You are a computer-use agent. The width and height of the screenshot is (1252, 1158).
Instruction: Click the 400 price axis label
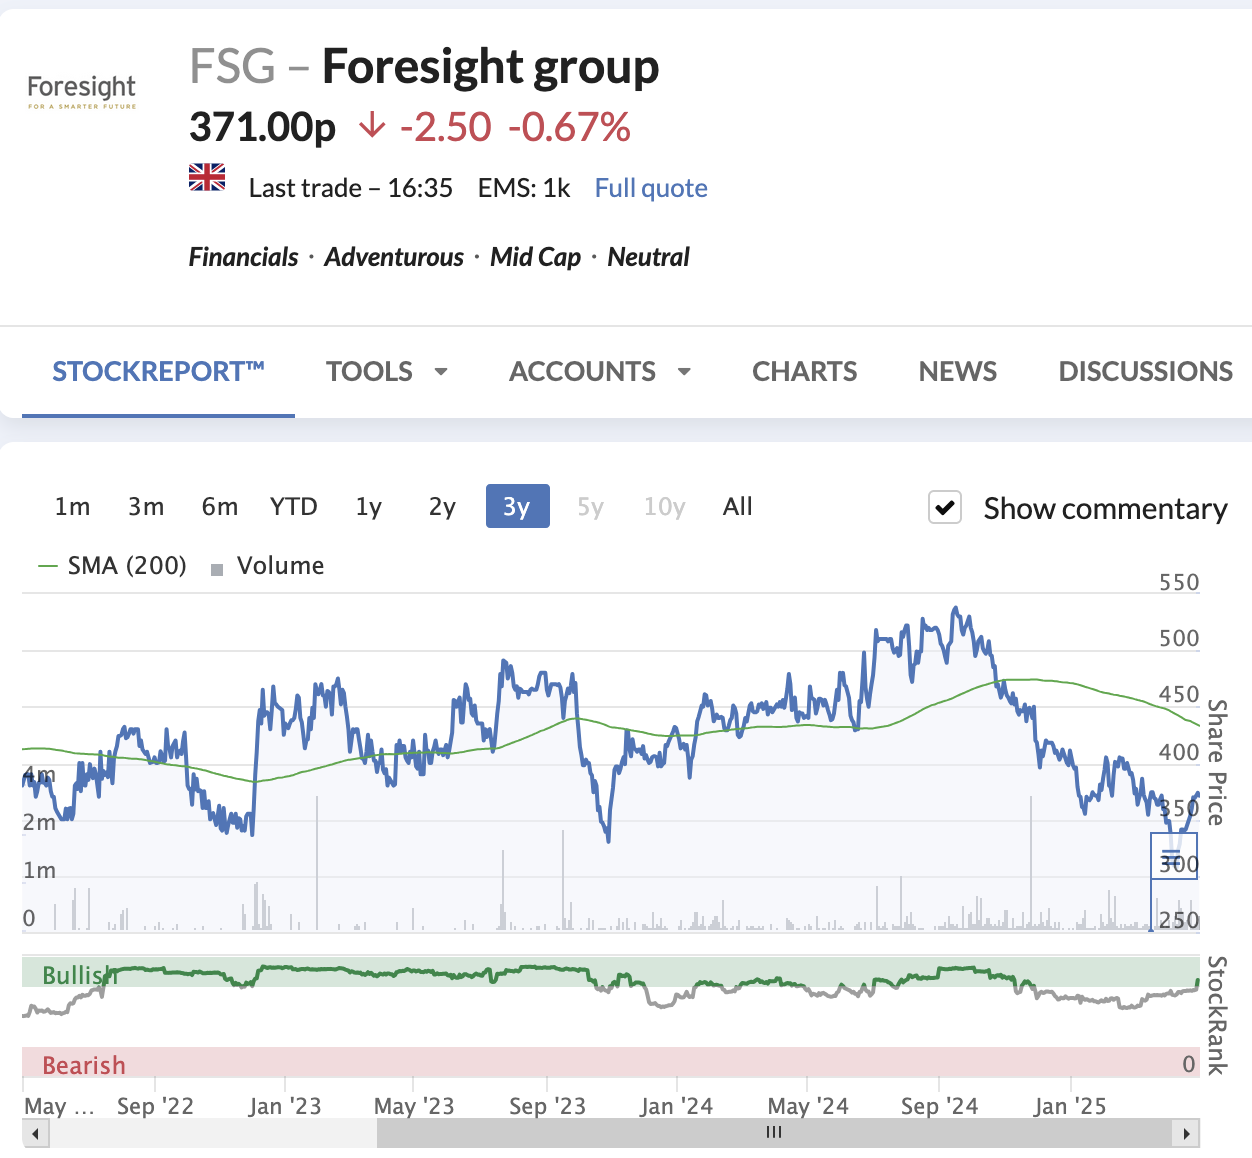pos(1179,752)
